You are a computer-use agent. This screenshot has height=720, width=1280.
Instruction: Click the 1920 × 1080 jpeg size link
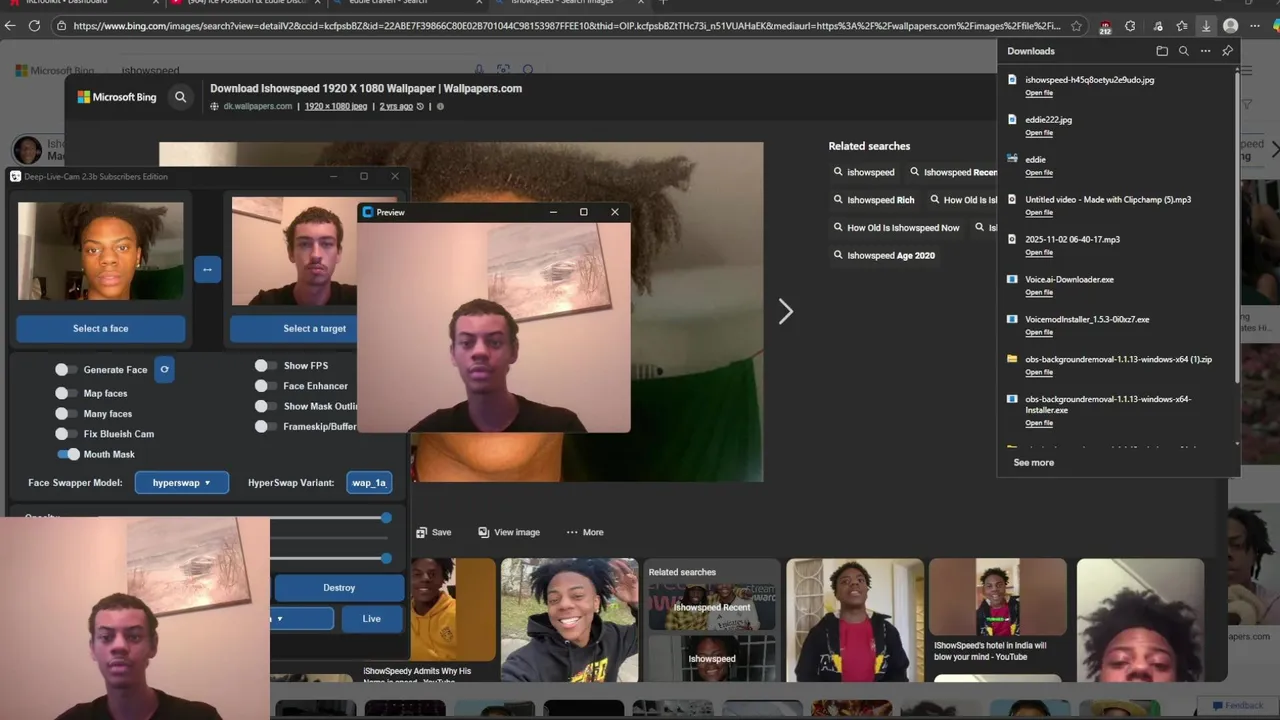pyautogui.click(x=336, y=106)
